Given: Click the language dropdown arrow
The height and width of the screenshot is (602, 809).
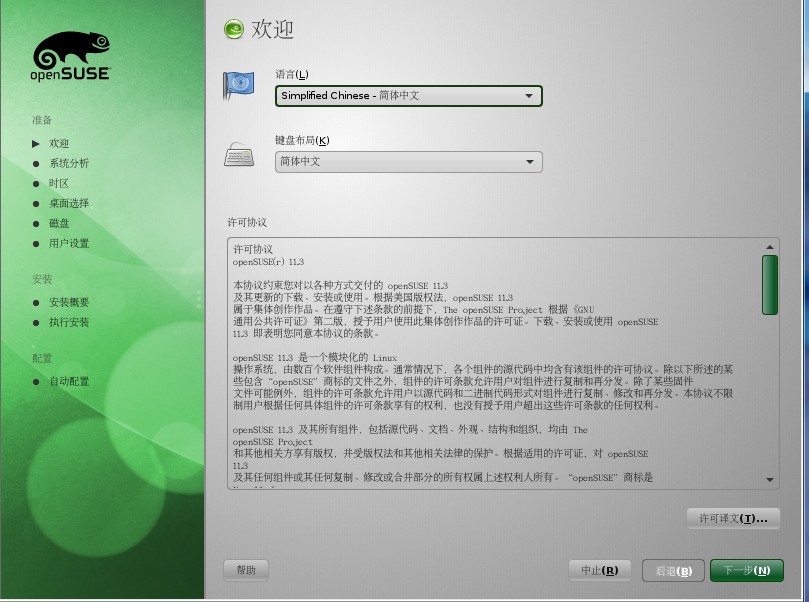Looking at the screenshot, I should coord(529,96).
